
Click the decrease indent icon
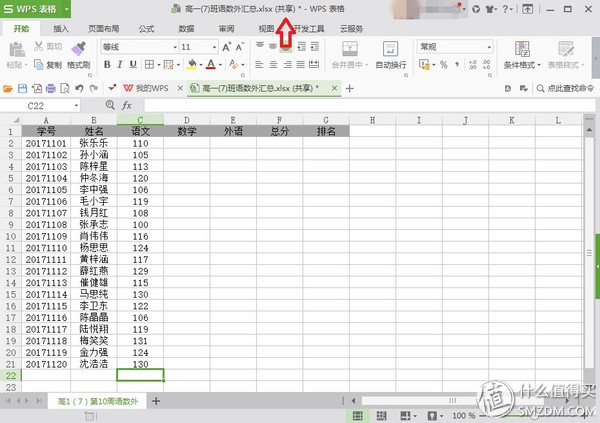tap(302, 47)
